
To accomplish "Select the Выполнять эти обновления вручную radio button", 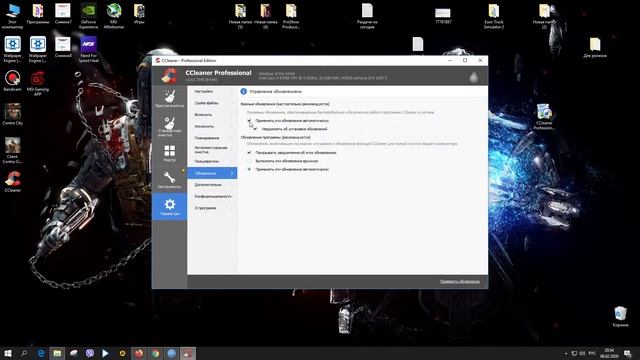I will pyautogui.click(x=249, y=161).
